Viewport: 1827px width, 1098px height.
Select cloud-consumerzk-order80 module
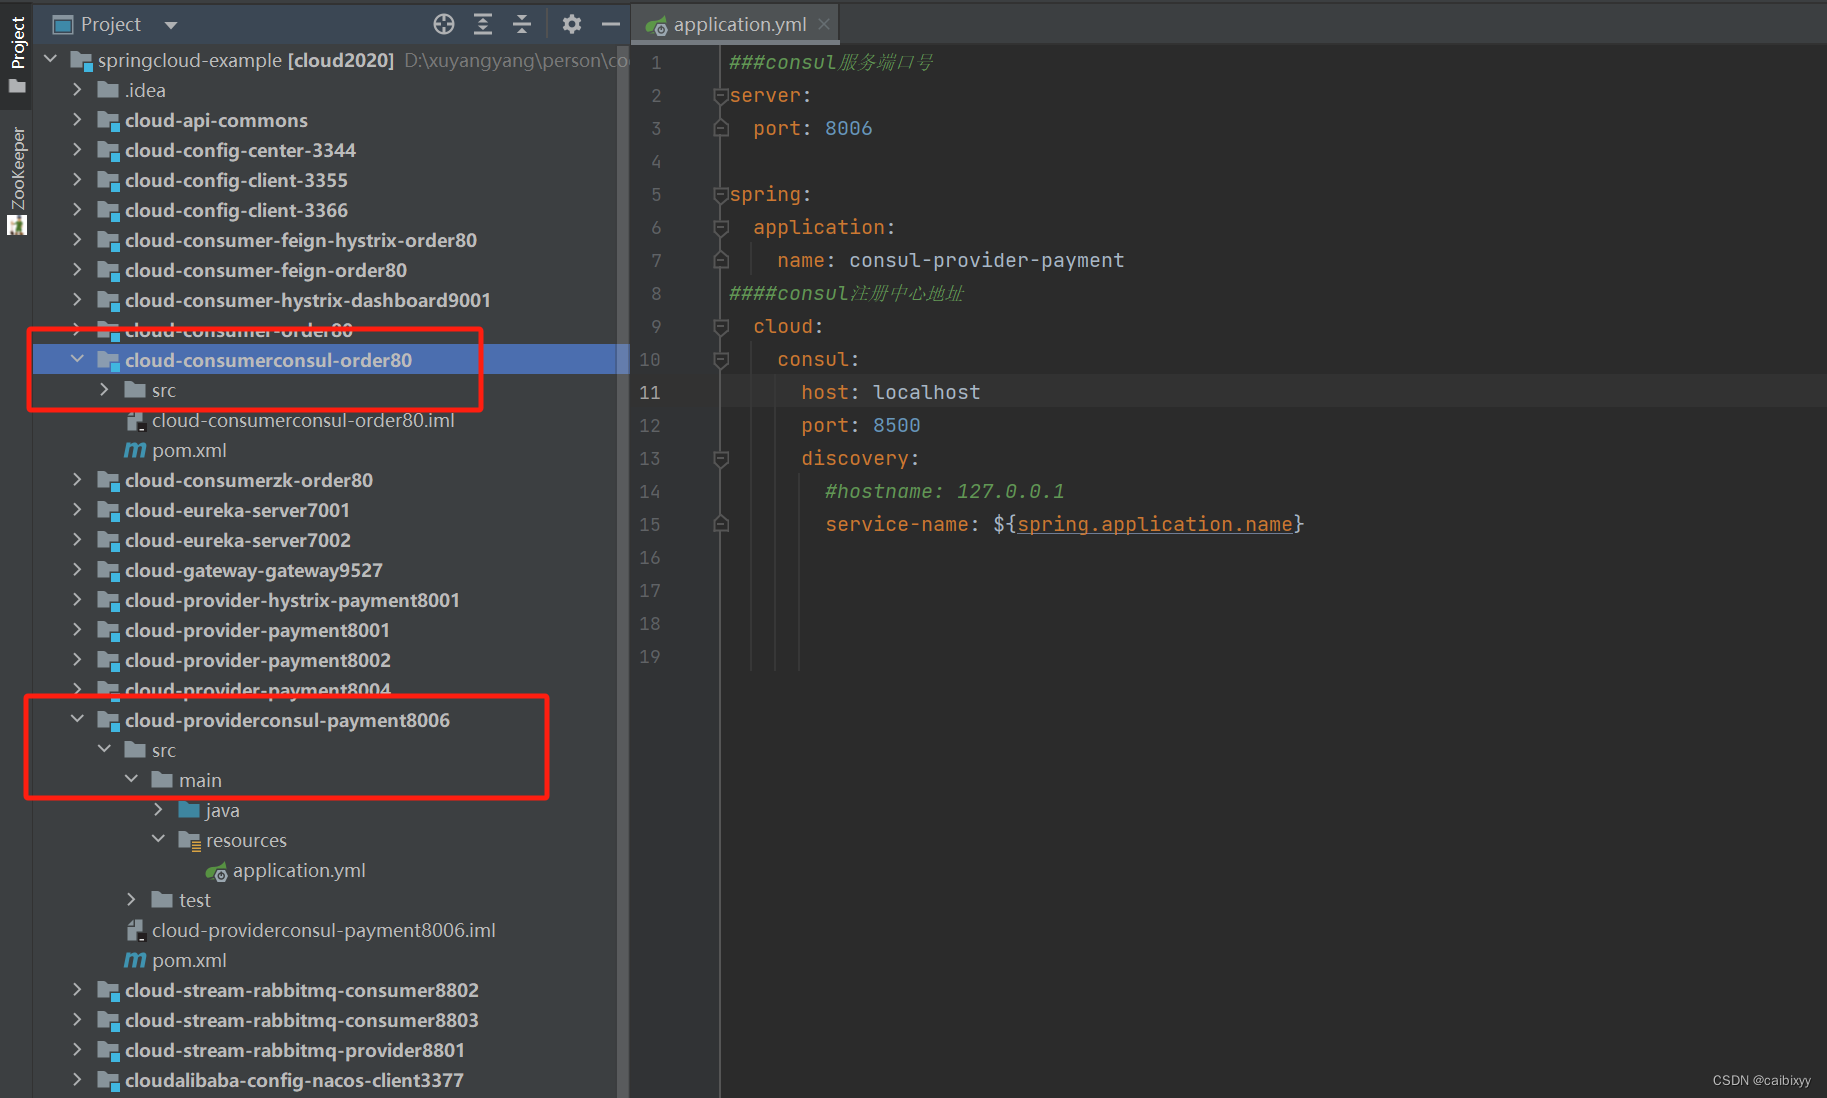point(248,480)
